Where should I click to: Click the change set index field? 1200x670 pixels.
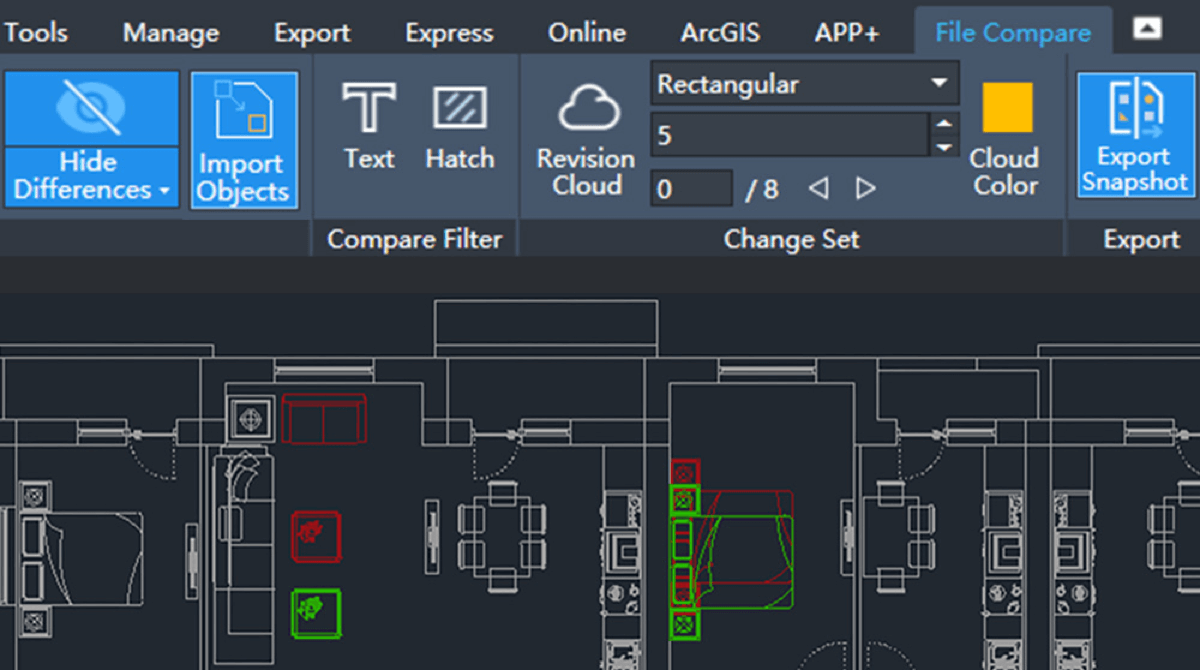(691, 189)
